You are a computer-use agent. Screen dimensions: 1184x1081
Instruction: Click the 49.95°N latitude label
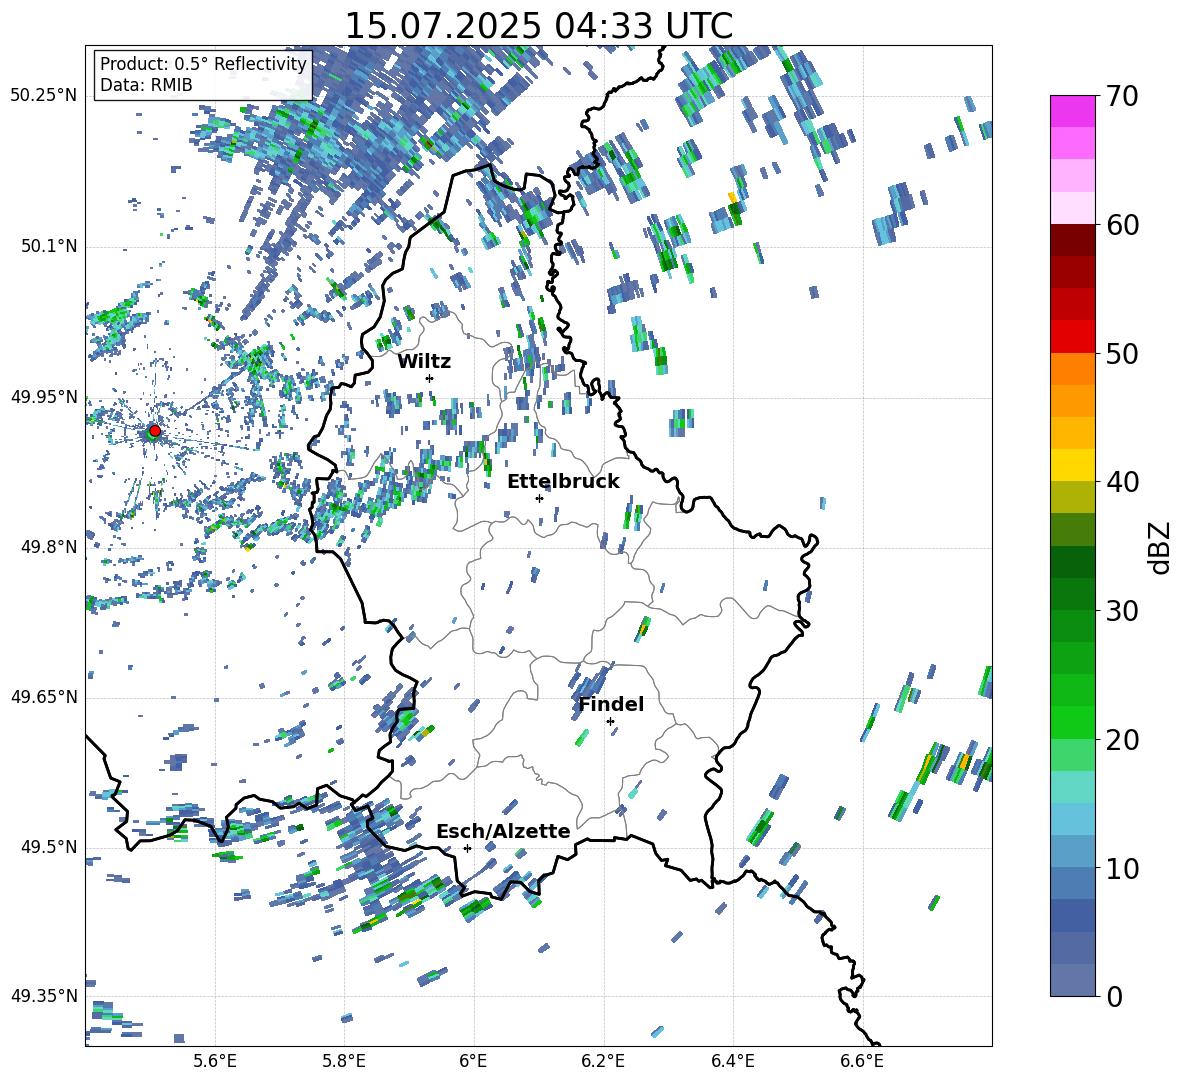[x=44, y=396]
